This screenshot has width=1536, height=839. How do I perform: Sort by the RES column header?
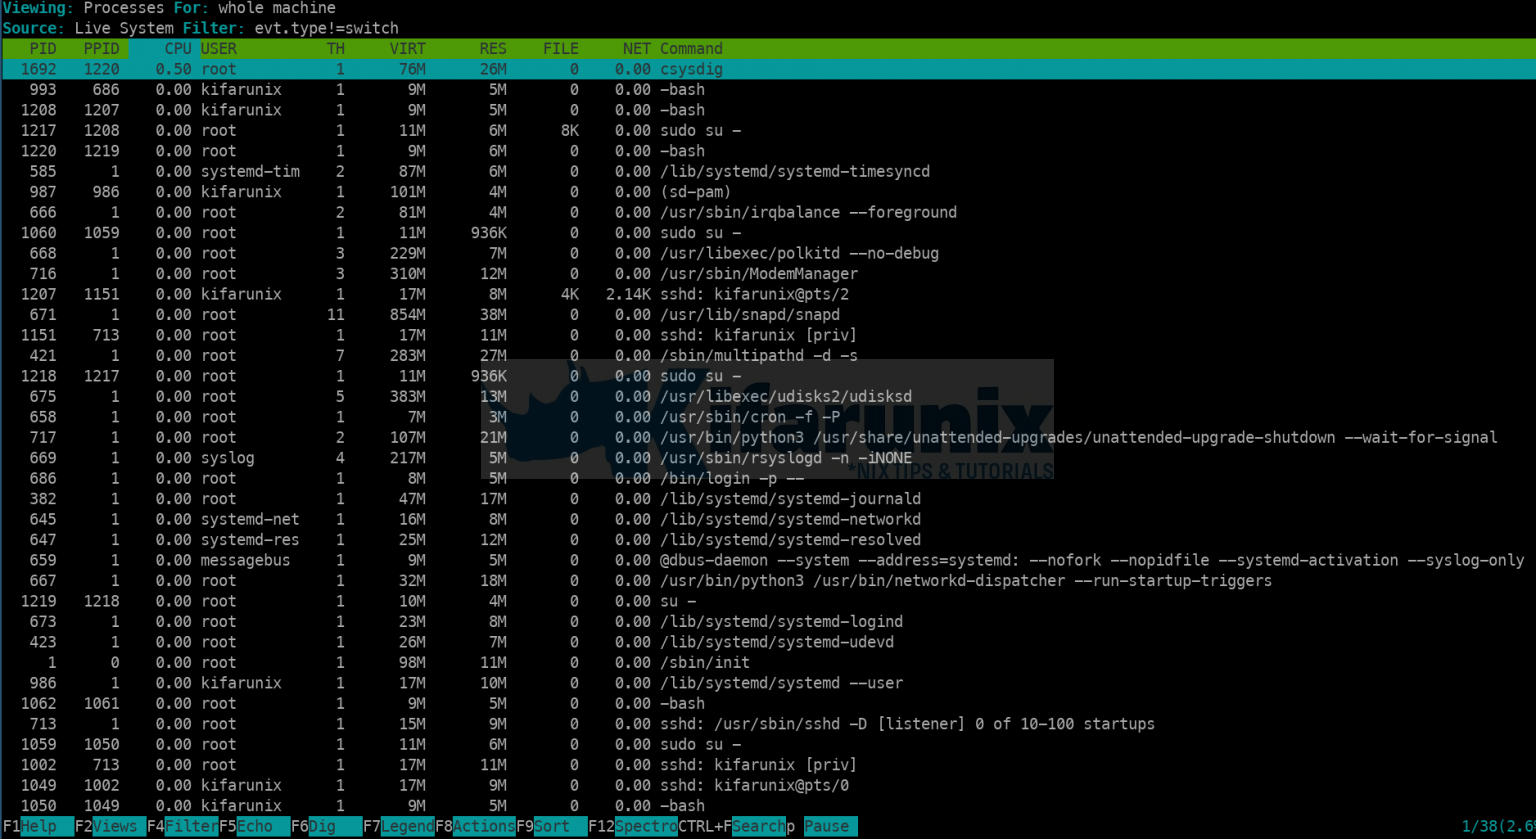[x=493, y=48]
